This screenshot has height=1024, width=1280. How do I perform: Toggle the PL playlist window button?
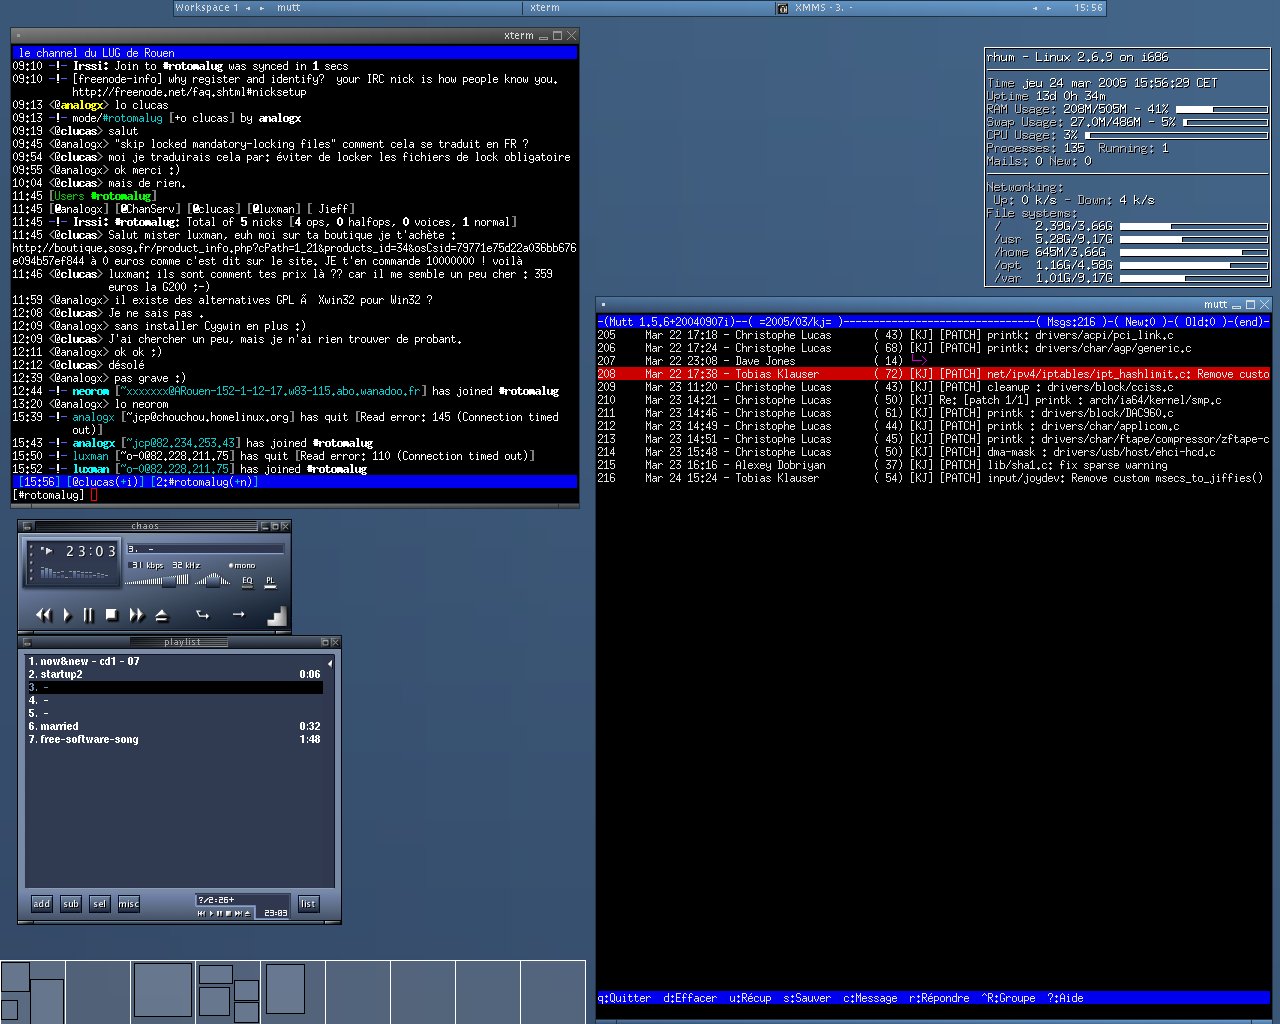(x=270, y=583)
